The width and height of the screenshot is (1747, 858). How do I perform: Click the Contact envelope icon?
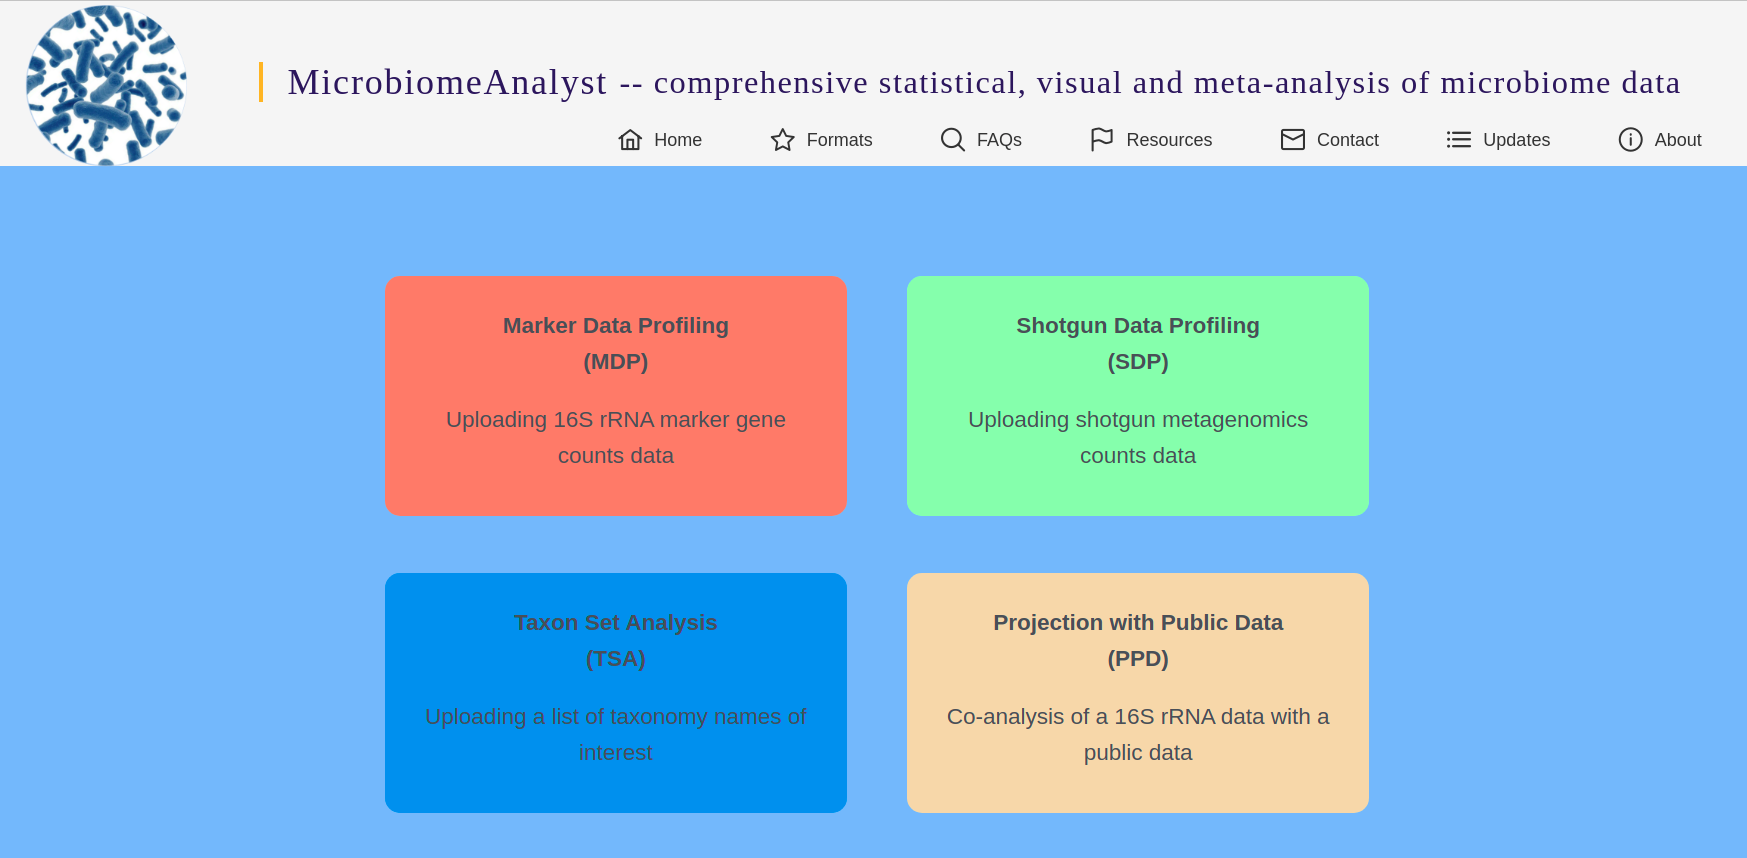1292,140
